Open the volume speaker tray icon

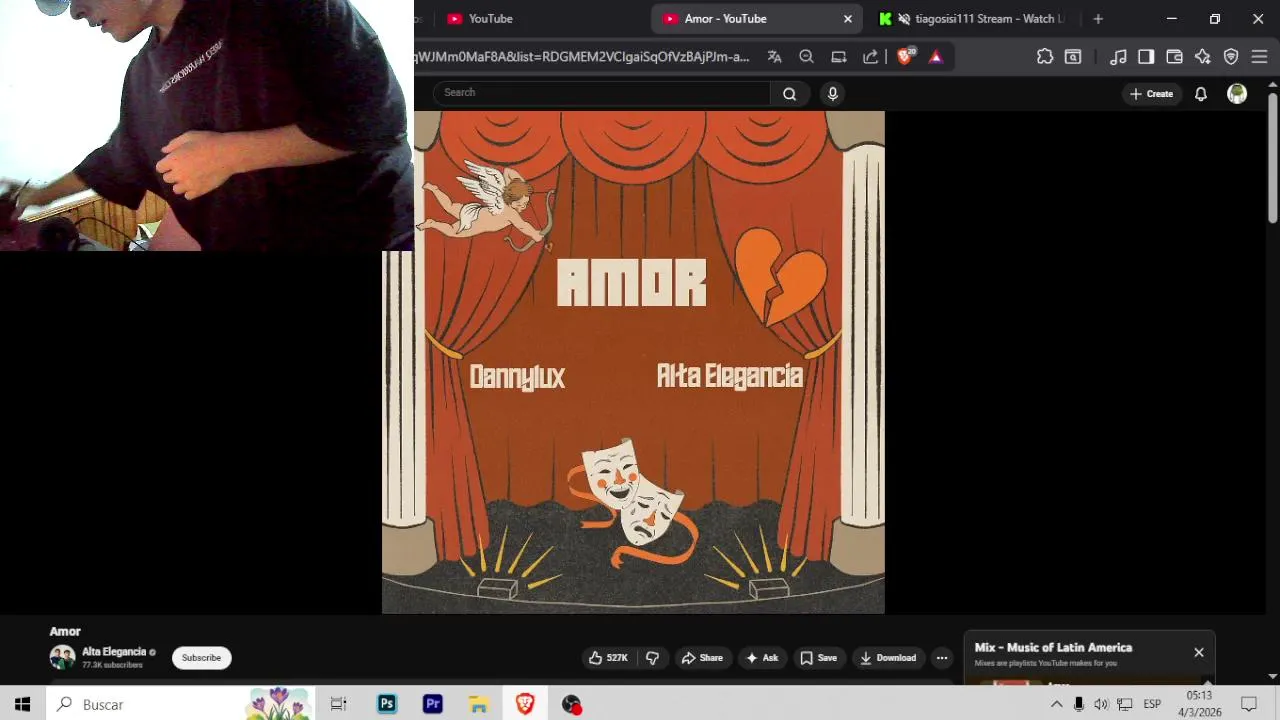point(1101,704)
